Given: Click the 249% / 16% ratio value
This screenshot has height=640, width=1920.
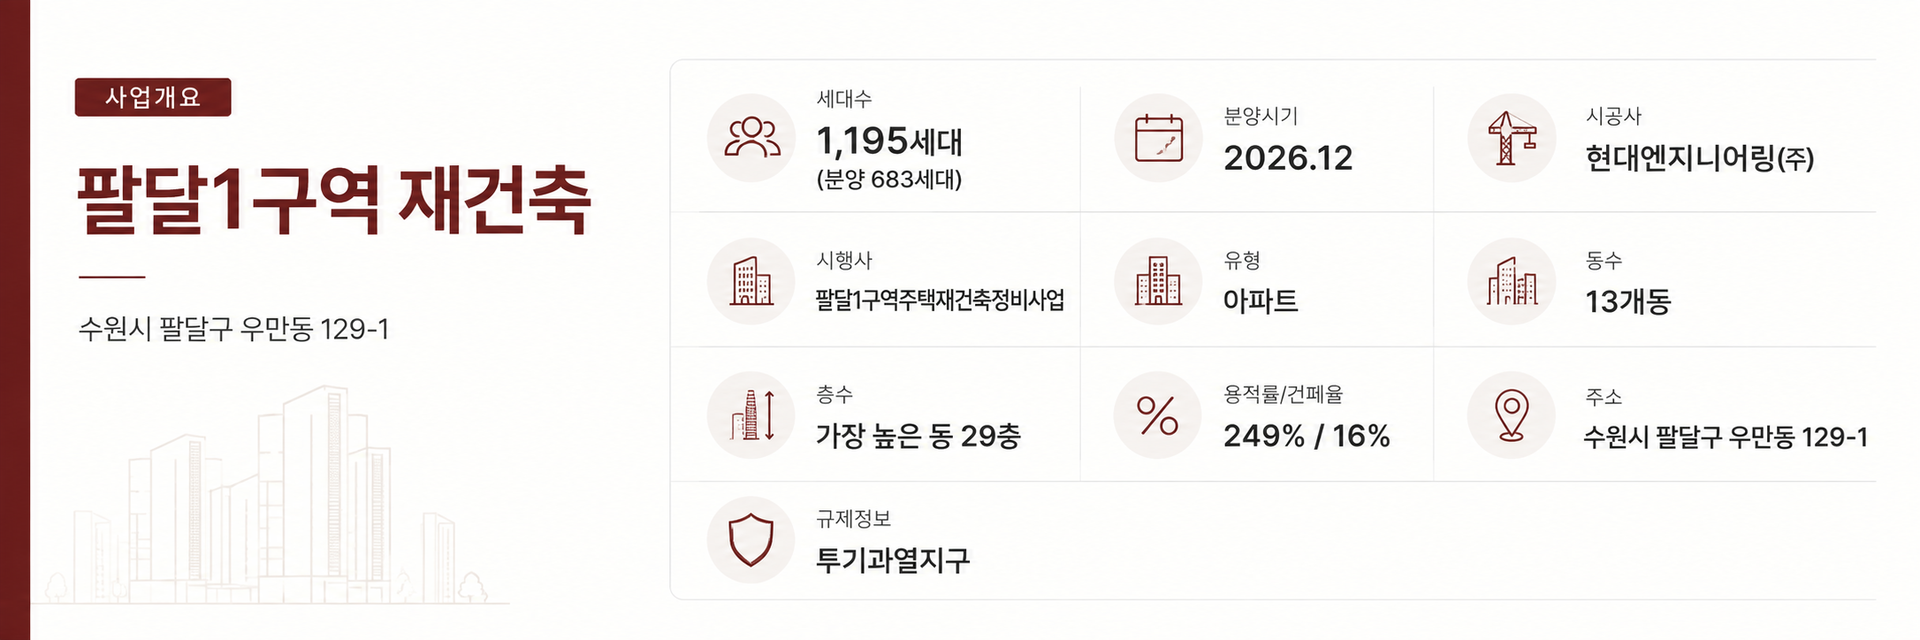Looking at the screenshot, I should click(x=1307, y=436).
